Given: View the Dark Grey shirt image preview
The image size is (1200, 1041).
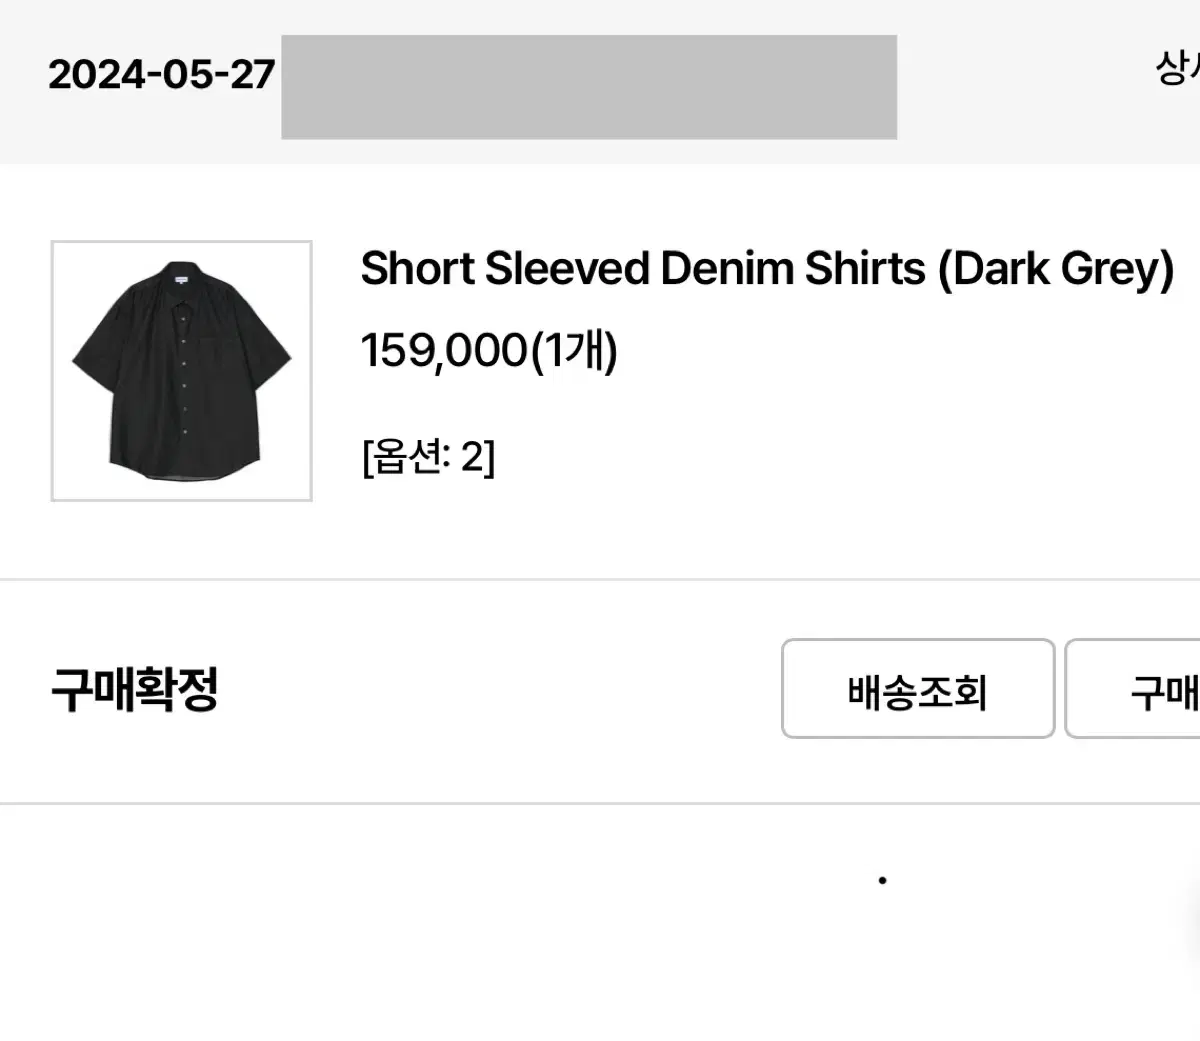Looking at the screenshot, I should pos(181,370).
